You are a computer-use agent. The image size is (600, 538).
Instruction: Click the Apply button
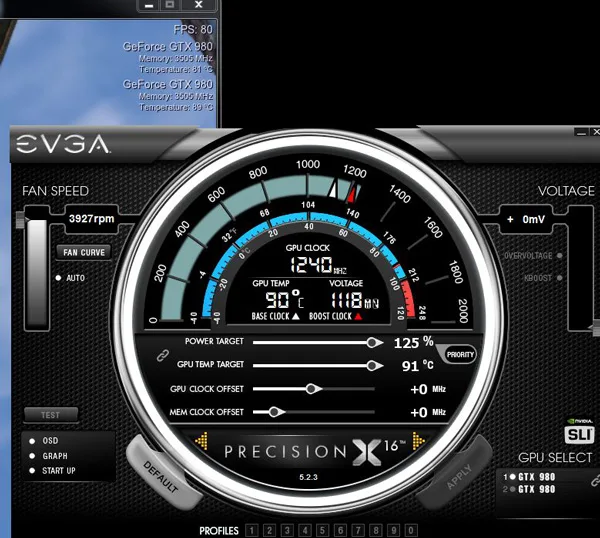tap(457, 474)
